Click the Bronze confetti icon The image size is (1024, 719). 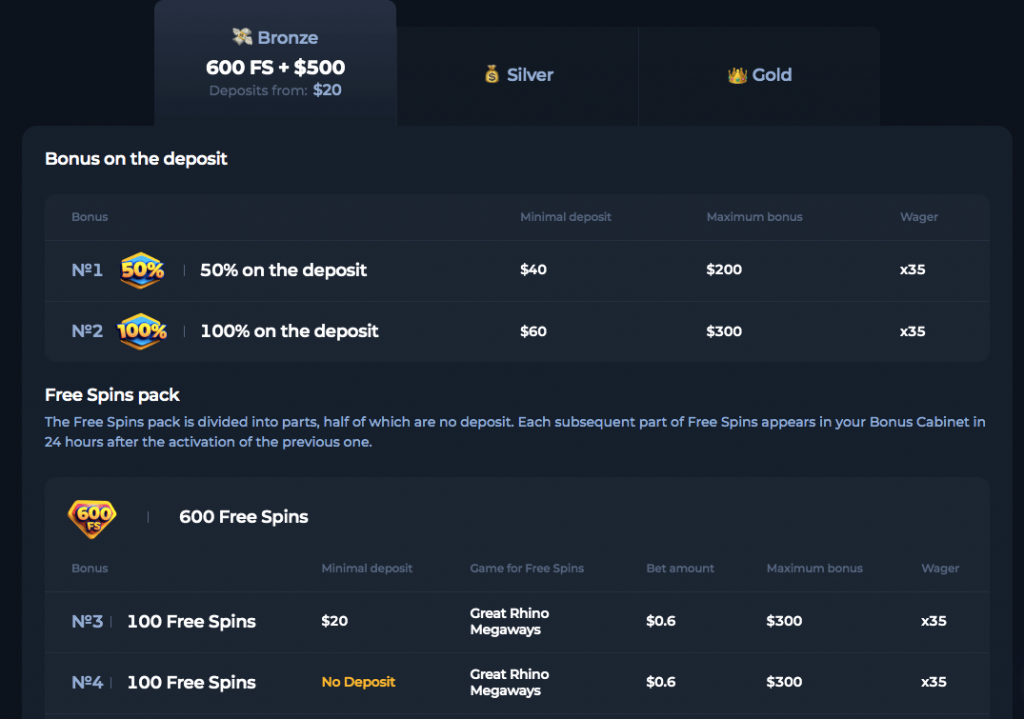coord(242,37)
